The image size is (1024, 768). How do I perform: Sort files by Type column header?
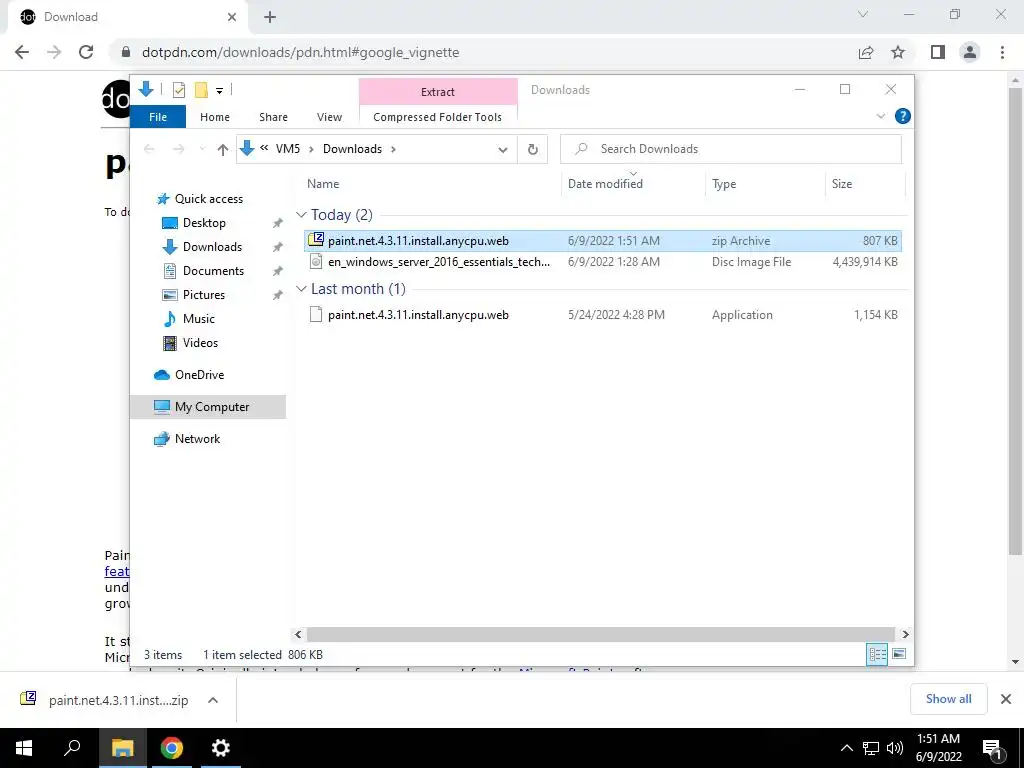point(724,184)
